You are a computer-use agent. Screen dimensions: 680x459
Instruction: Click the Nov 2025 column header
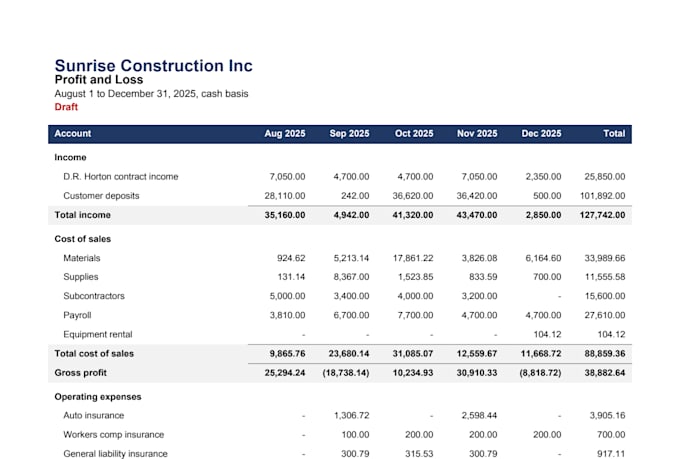click(477, 134)
